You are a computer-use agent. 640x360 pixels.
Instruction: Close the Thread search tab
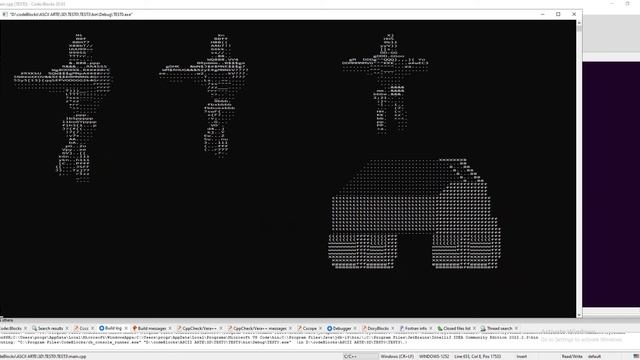tap(516, 328)
